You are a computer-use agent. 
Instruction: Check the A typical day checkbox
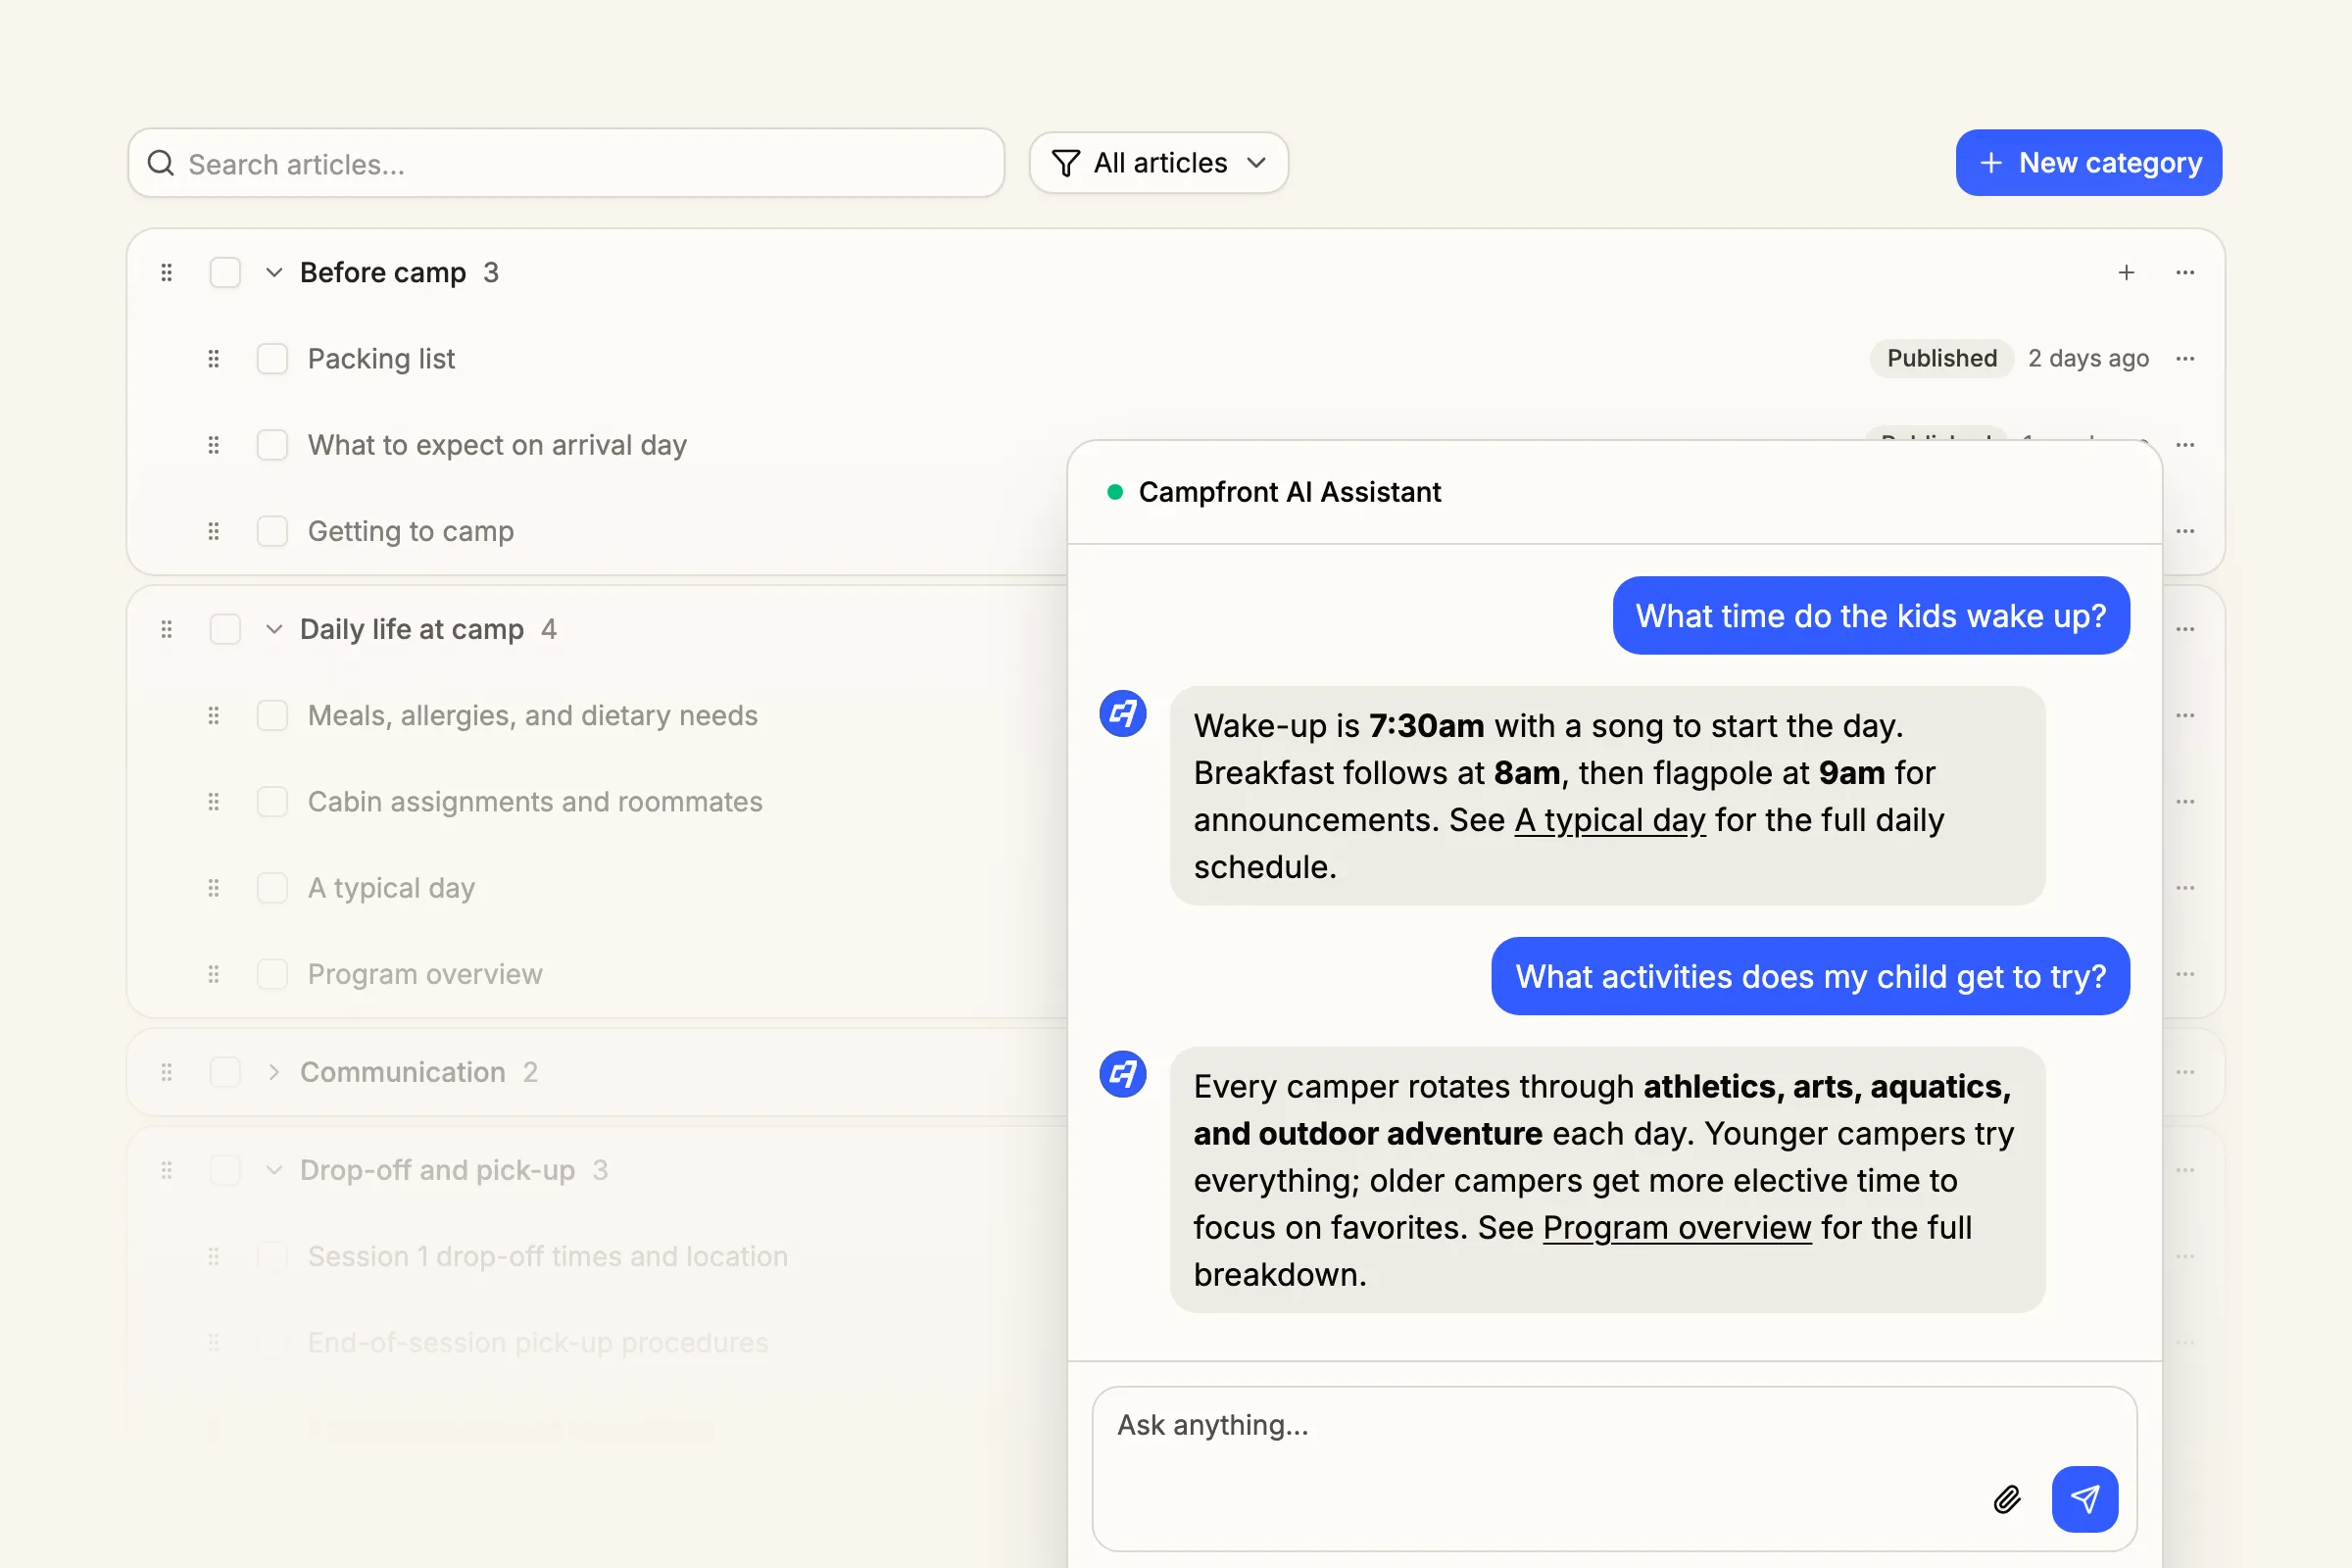coord(272,888)
